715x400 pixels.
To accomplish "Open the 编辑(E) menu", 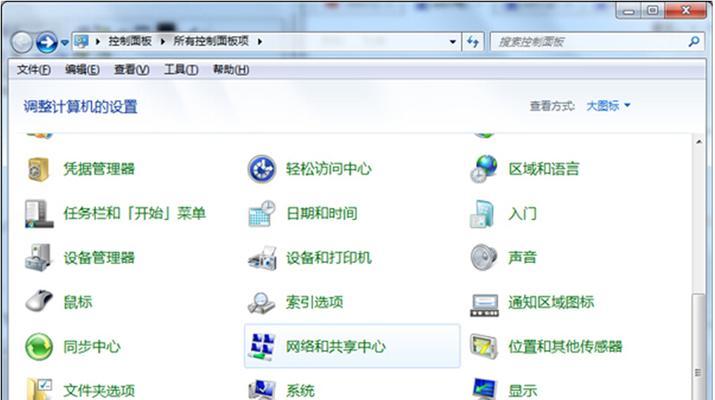I will pyautogui.click(x=82, y=70).
